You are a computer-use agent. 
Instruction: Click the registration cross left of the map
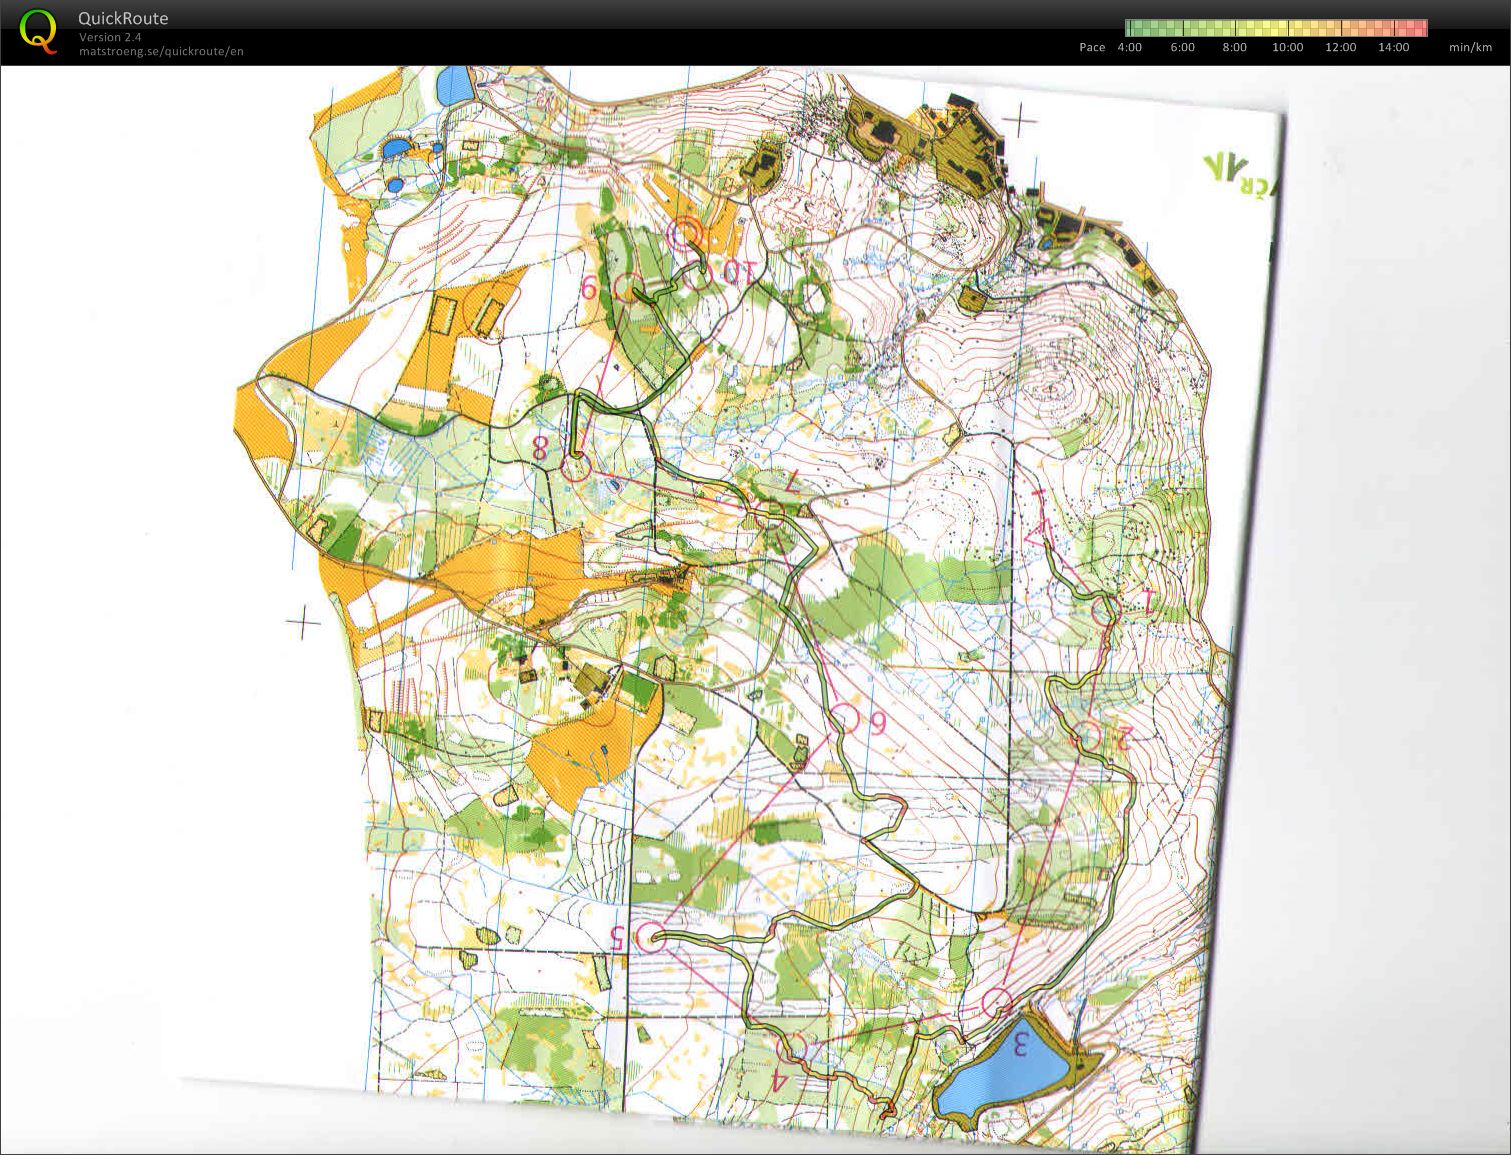click(303, 622)
